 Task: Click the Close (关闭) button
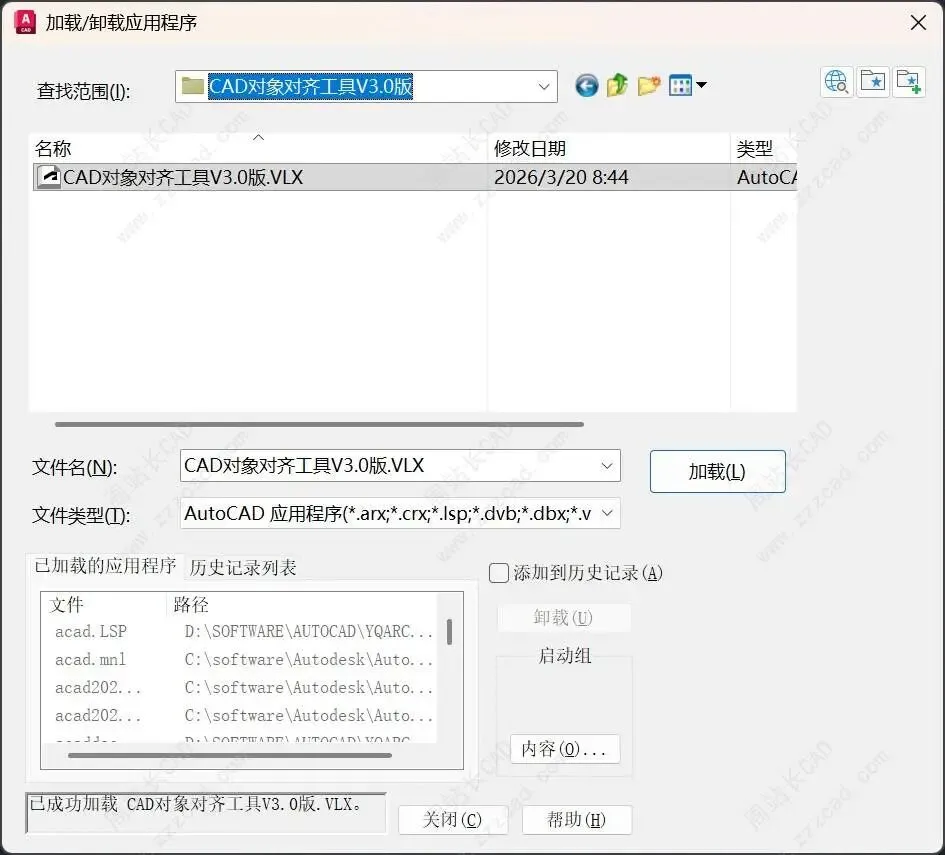(453, 819)
